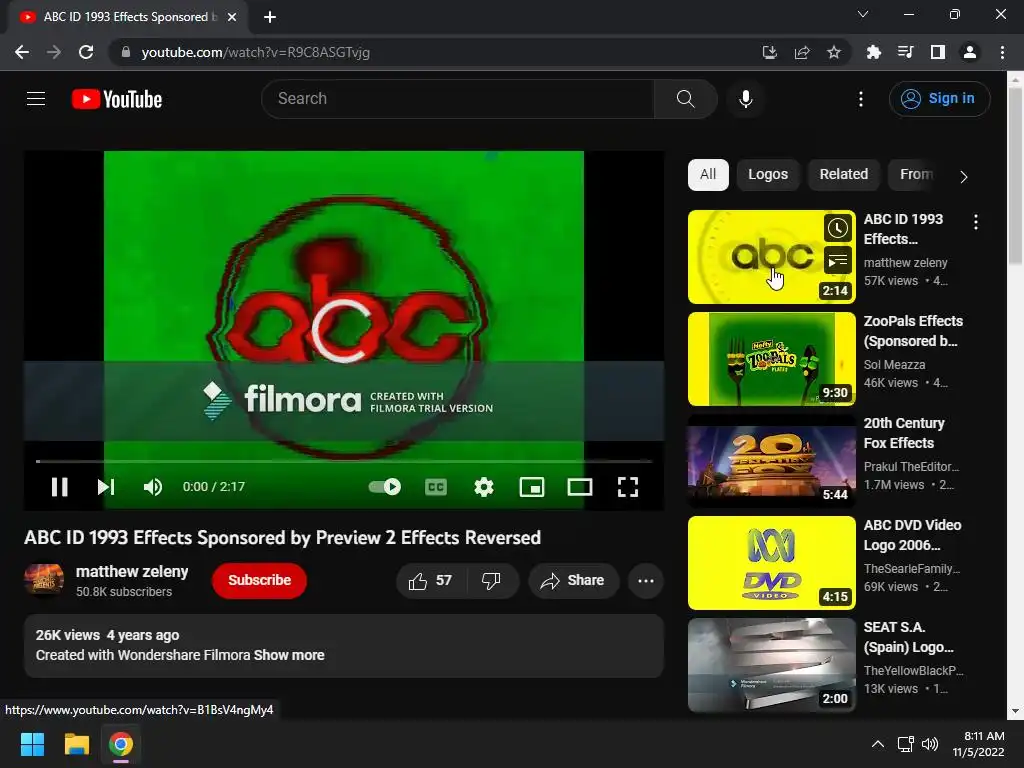1024x768 pixels.
Task: Dislike the video with thumbs down
Action: [492, 581]
